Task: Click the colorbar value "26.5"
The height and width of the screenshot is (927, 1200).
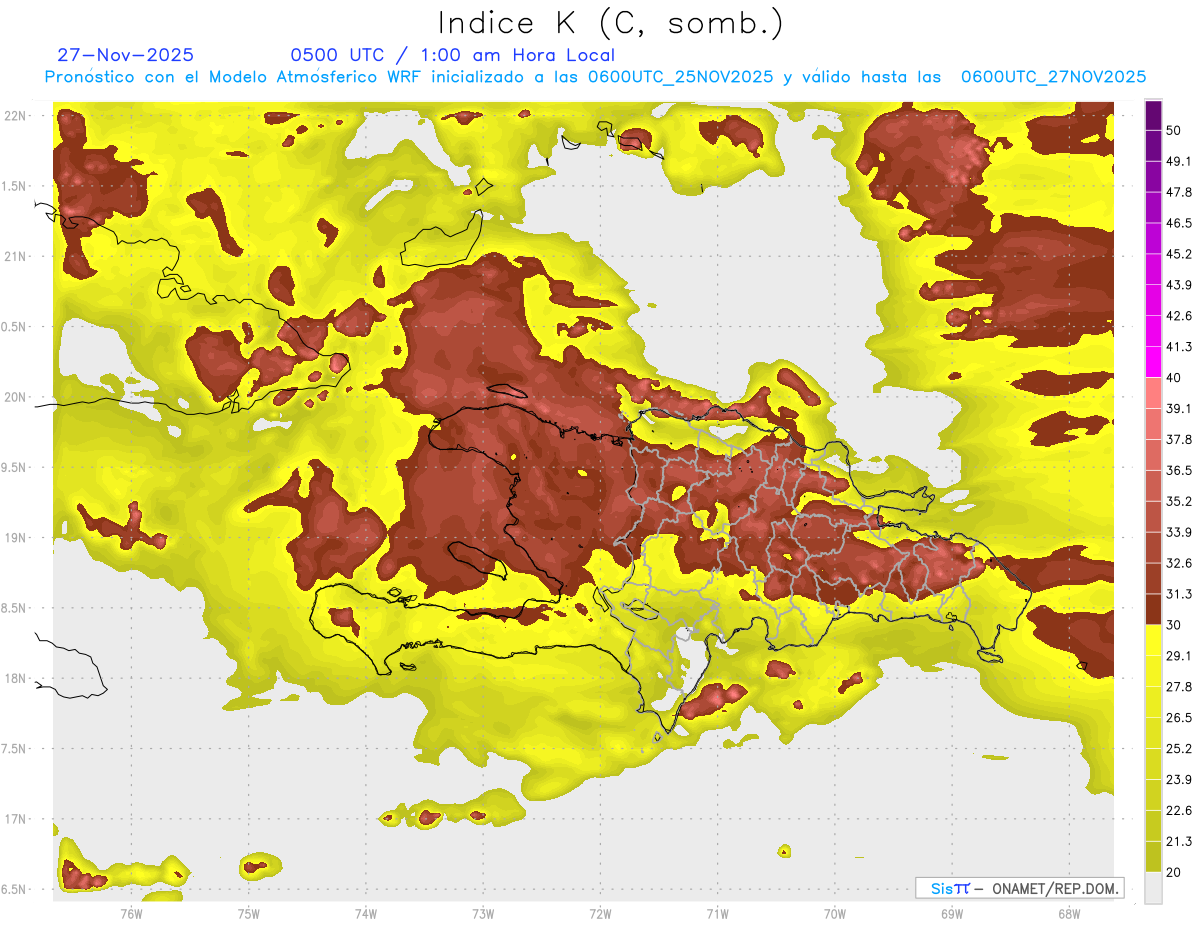Action: tap(1179, 718)
